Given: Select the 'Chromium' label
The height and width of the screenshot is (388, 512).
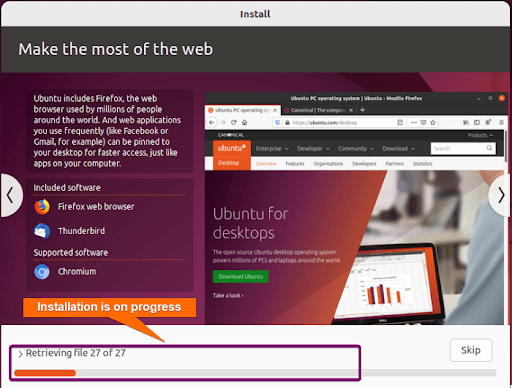Looking at the screenshot, I should (77, 271).
